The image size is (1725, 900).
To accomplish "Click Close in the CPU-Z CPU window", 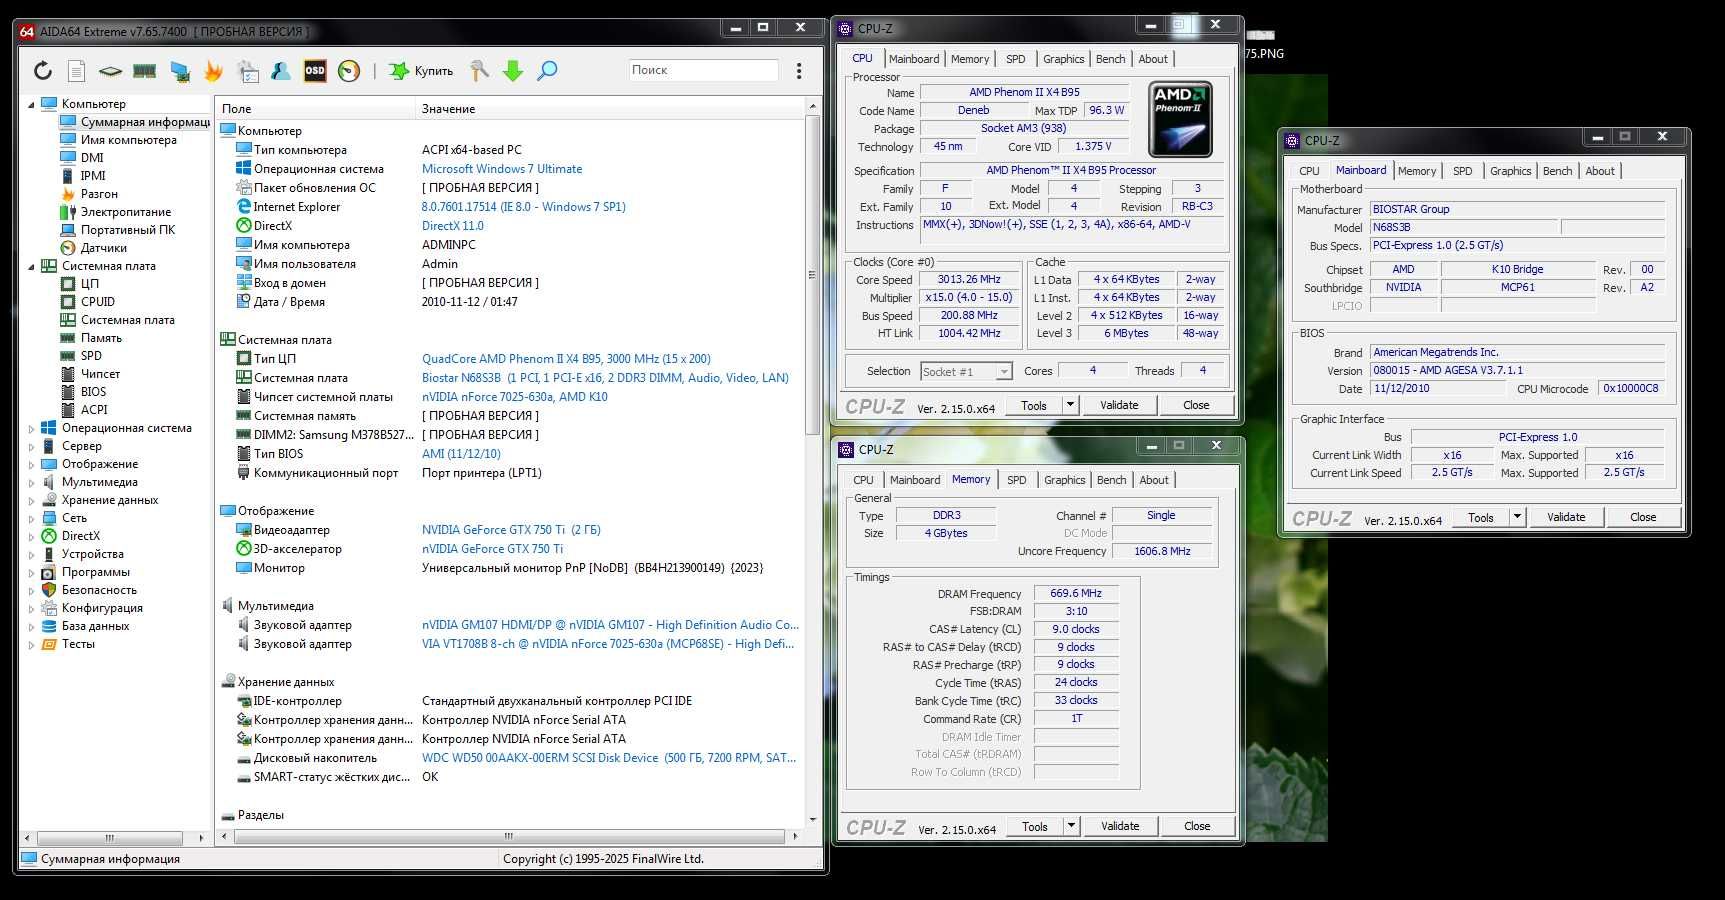I will (1196, 405).
